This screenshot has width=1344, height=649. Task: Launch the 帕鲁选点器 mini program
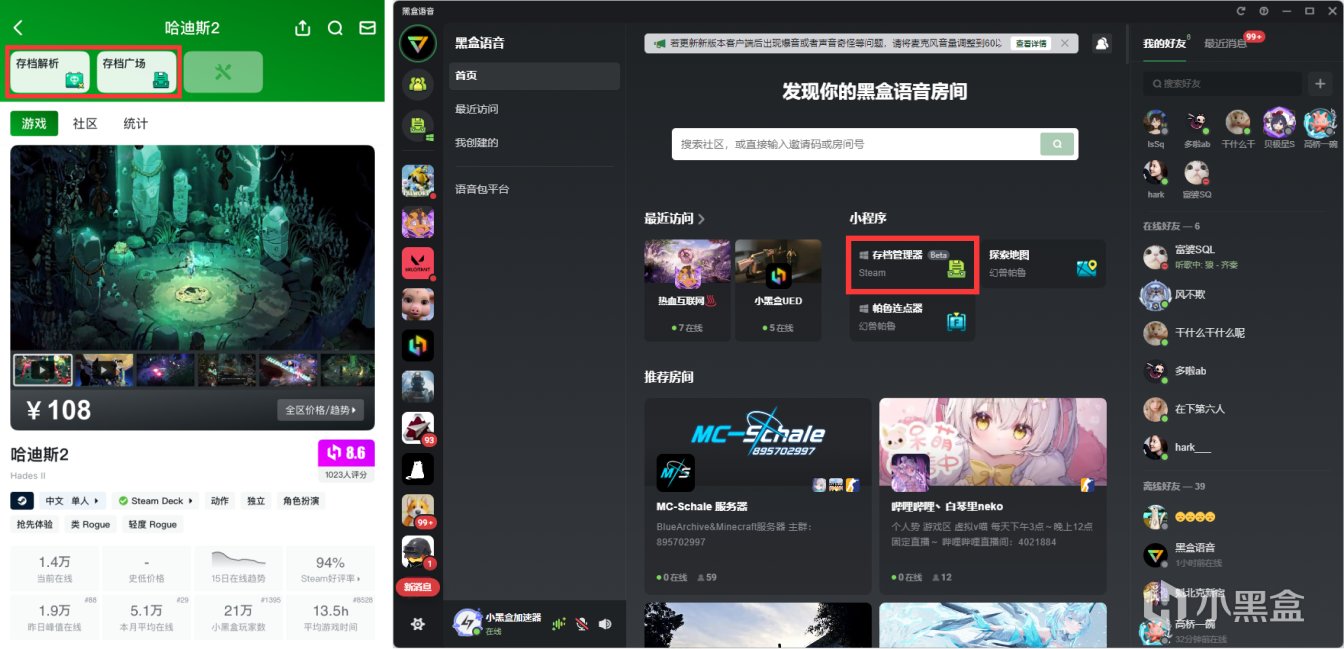coord(912,317)
